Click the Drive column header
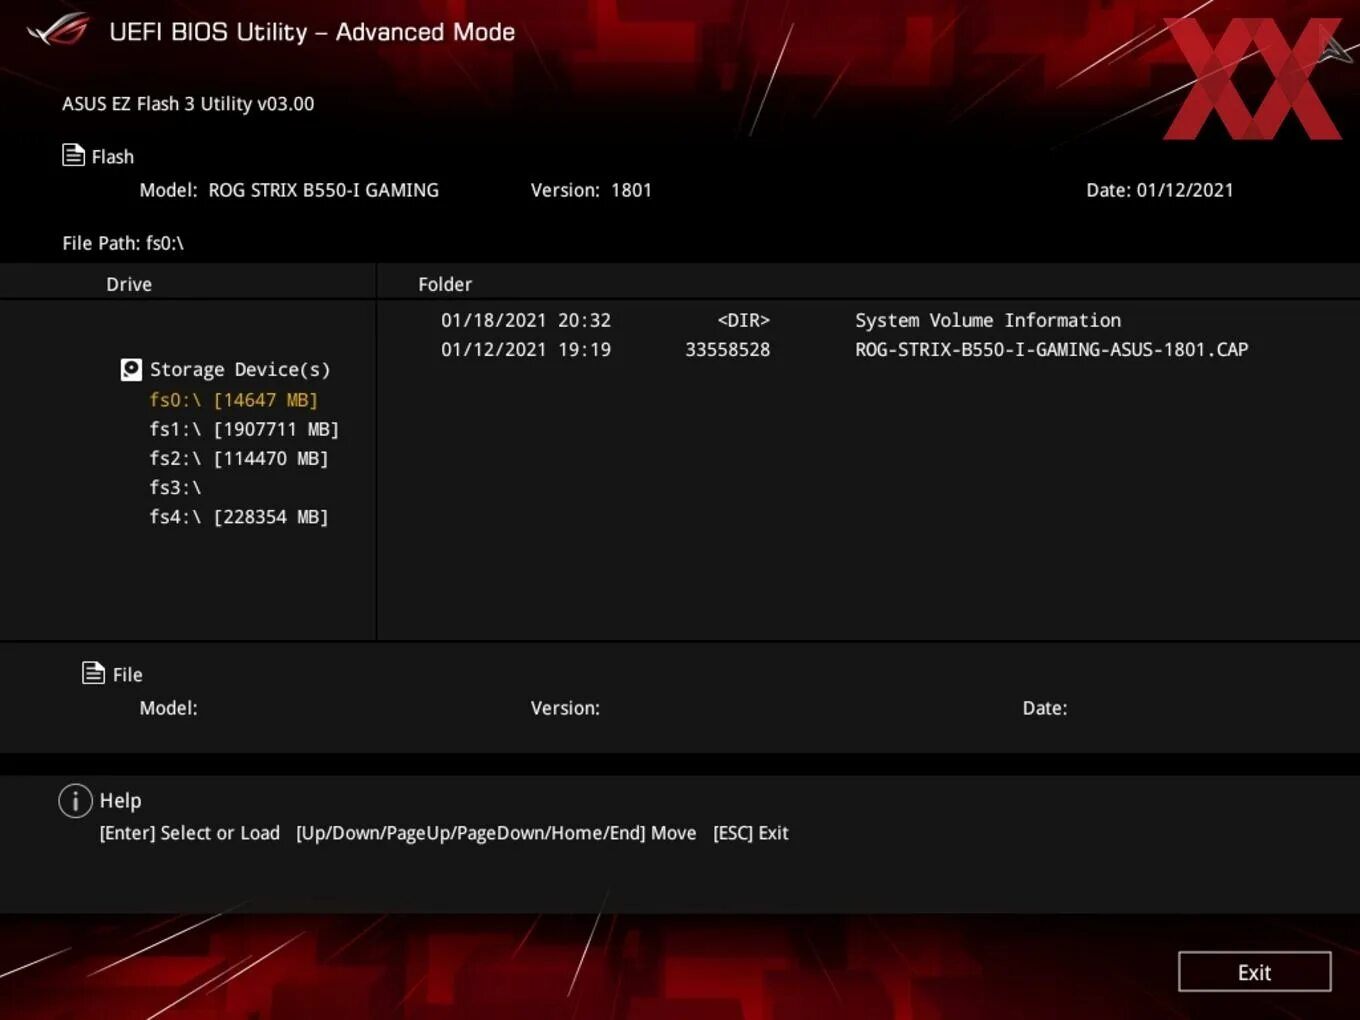This screenshot has width=1360, height=1020. [x=129, y=284]
